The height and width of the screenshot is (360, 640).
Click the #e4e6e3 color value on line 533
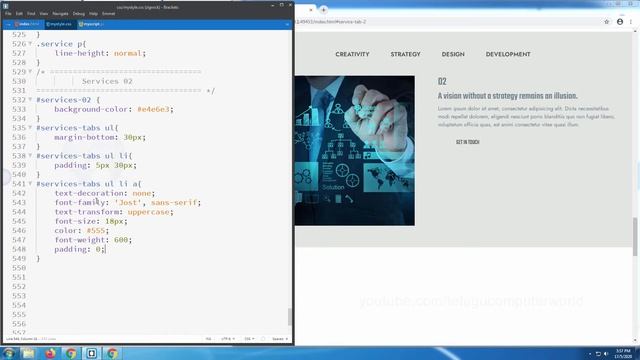[153, 109]
